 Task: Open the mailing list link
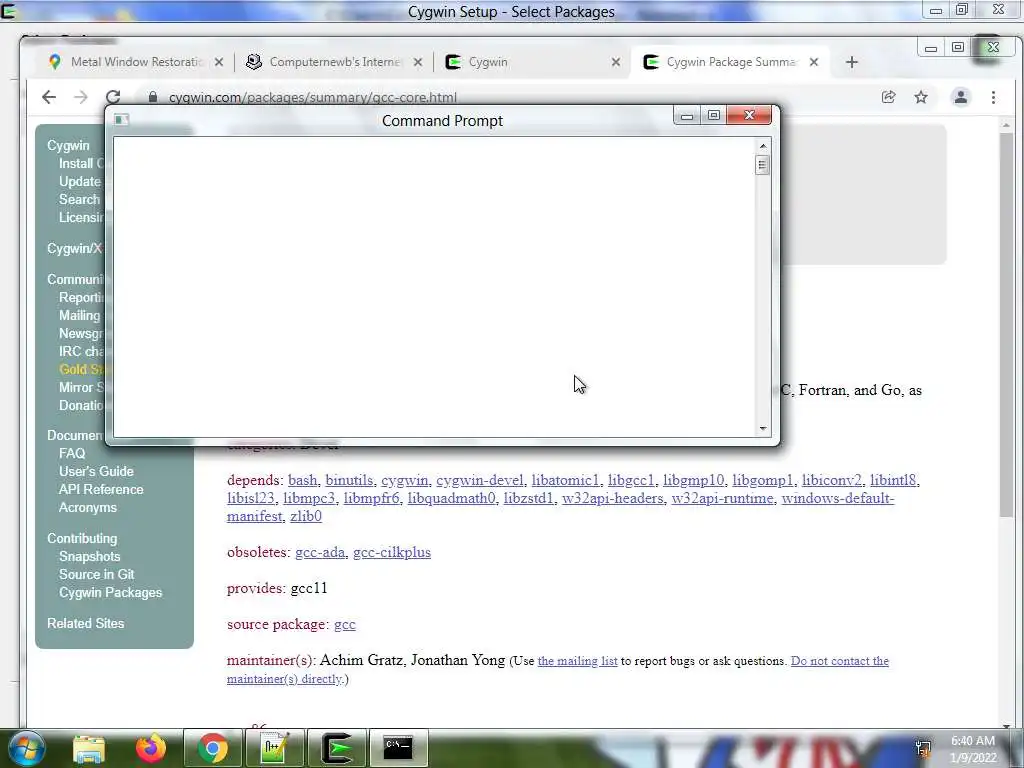pos(577,661)
